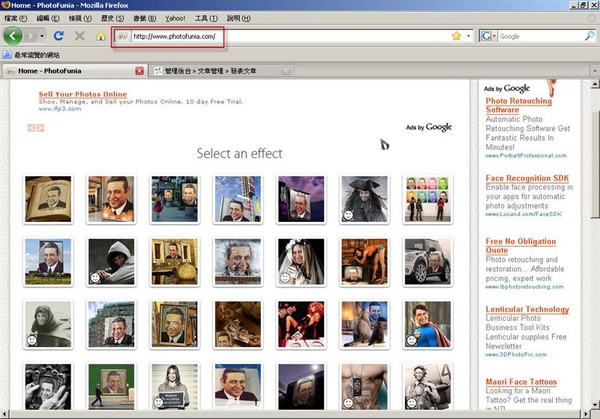Select the tattooed chest effect thumbnail
Image resolution: width=600 pixels, height=419 pixels.
click(x=364, y=386)
